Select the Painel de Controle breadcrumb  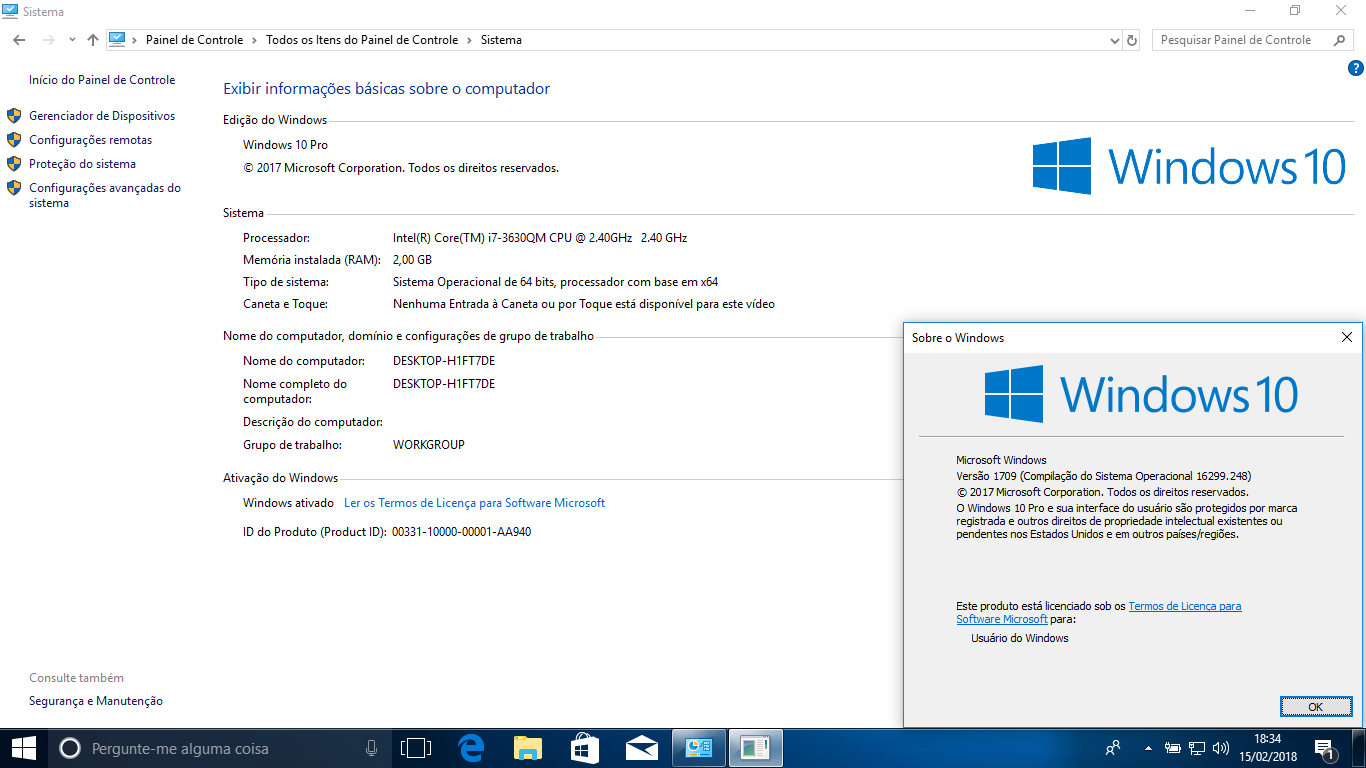click(x=194, y=40)
